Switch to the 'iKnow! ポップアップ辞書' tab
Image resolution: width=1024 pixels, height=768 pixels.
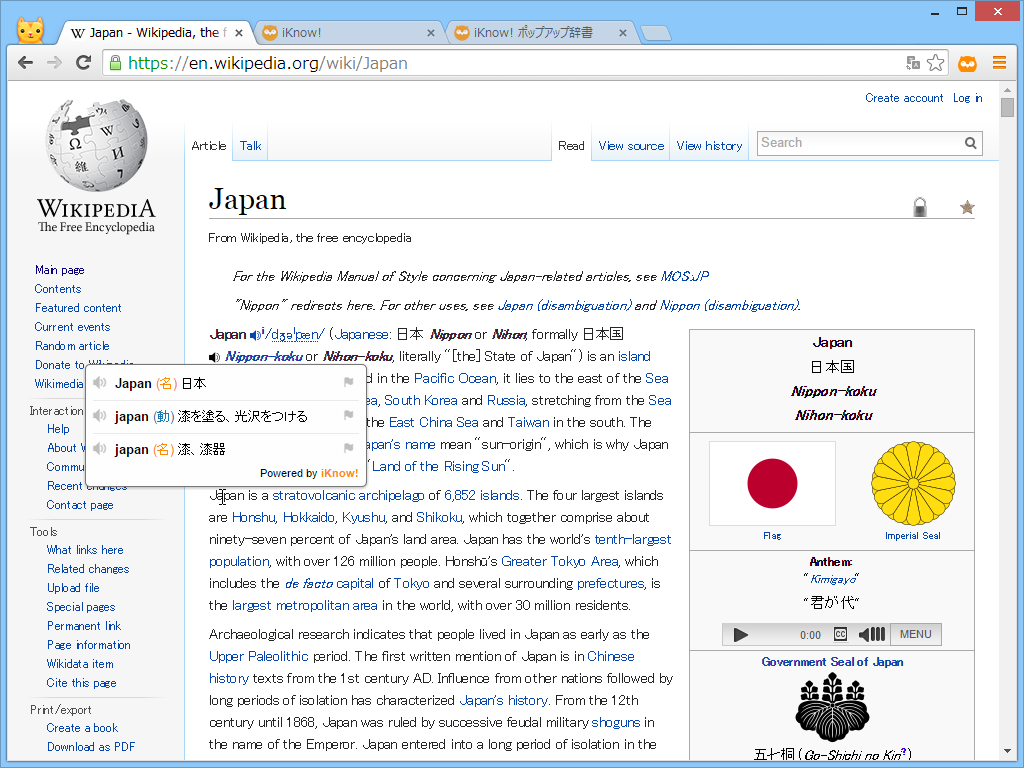540,33
